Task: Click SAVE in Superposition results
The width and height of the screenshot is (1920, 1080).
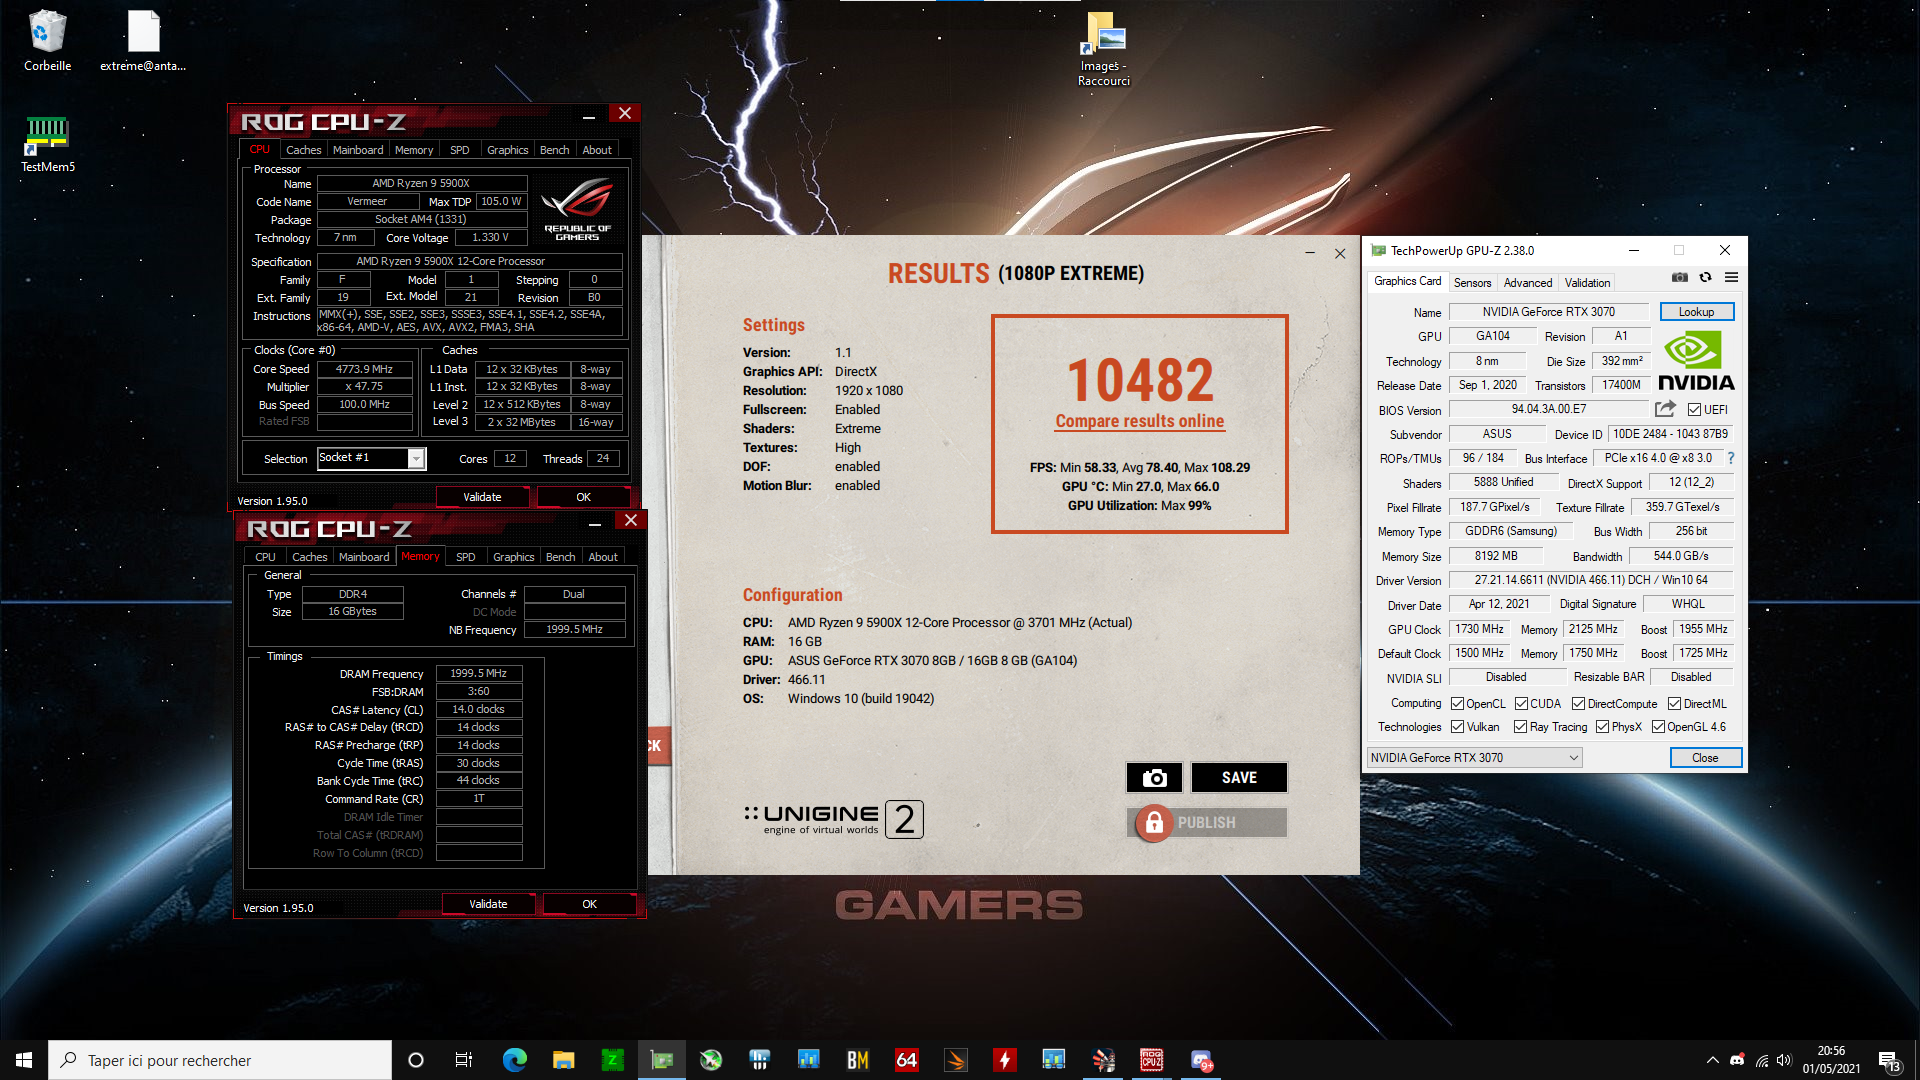Action: pos(1239,777)
